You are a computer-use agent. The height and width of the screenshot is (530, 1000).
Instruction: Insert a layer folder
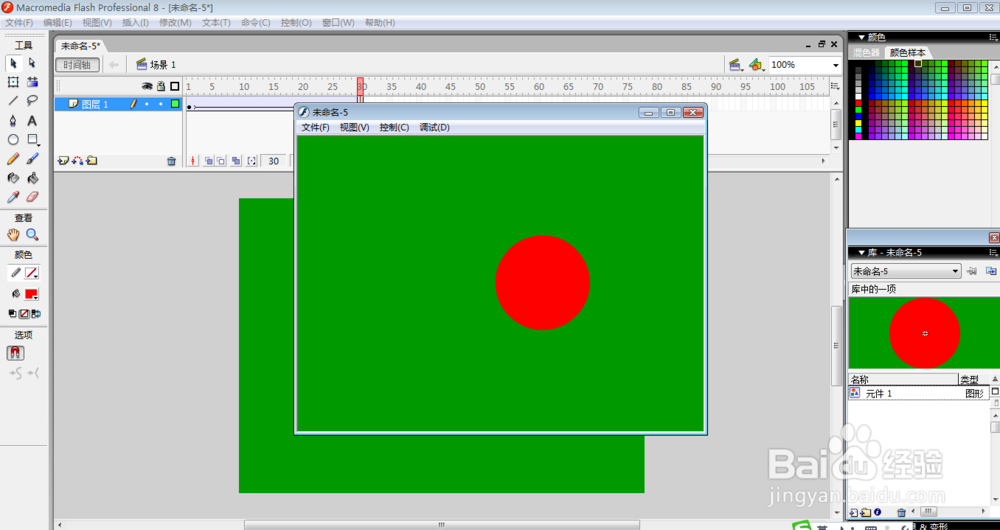[x=91, y=161]
